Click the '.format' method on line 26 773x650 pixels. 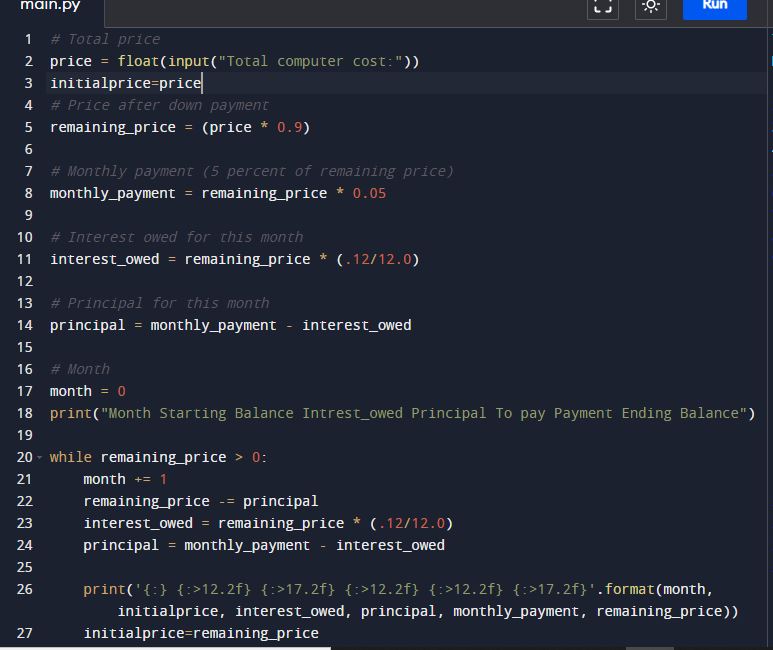[626, 589]
